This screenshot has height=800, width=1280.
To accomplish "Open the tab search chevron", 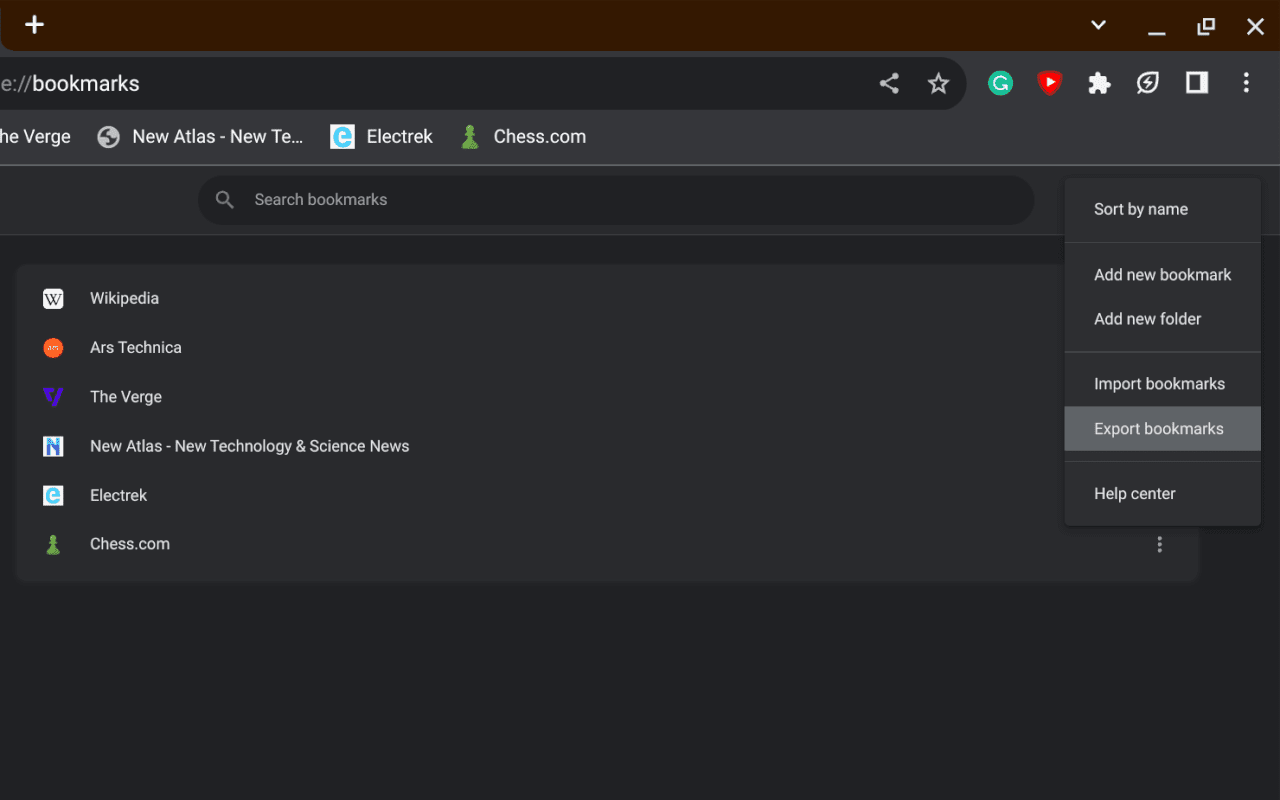I will click(1098, 25).
